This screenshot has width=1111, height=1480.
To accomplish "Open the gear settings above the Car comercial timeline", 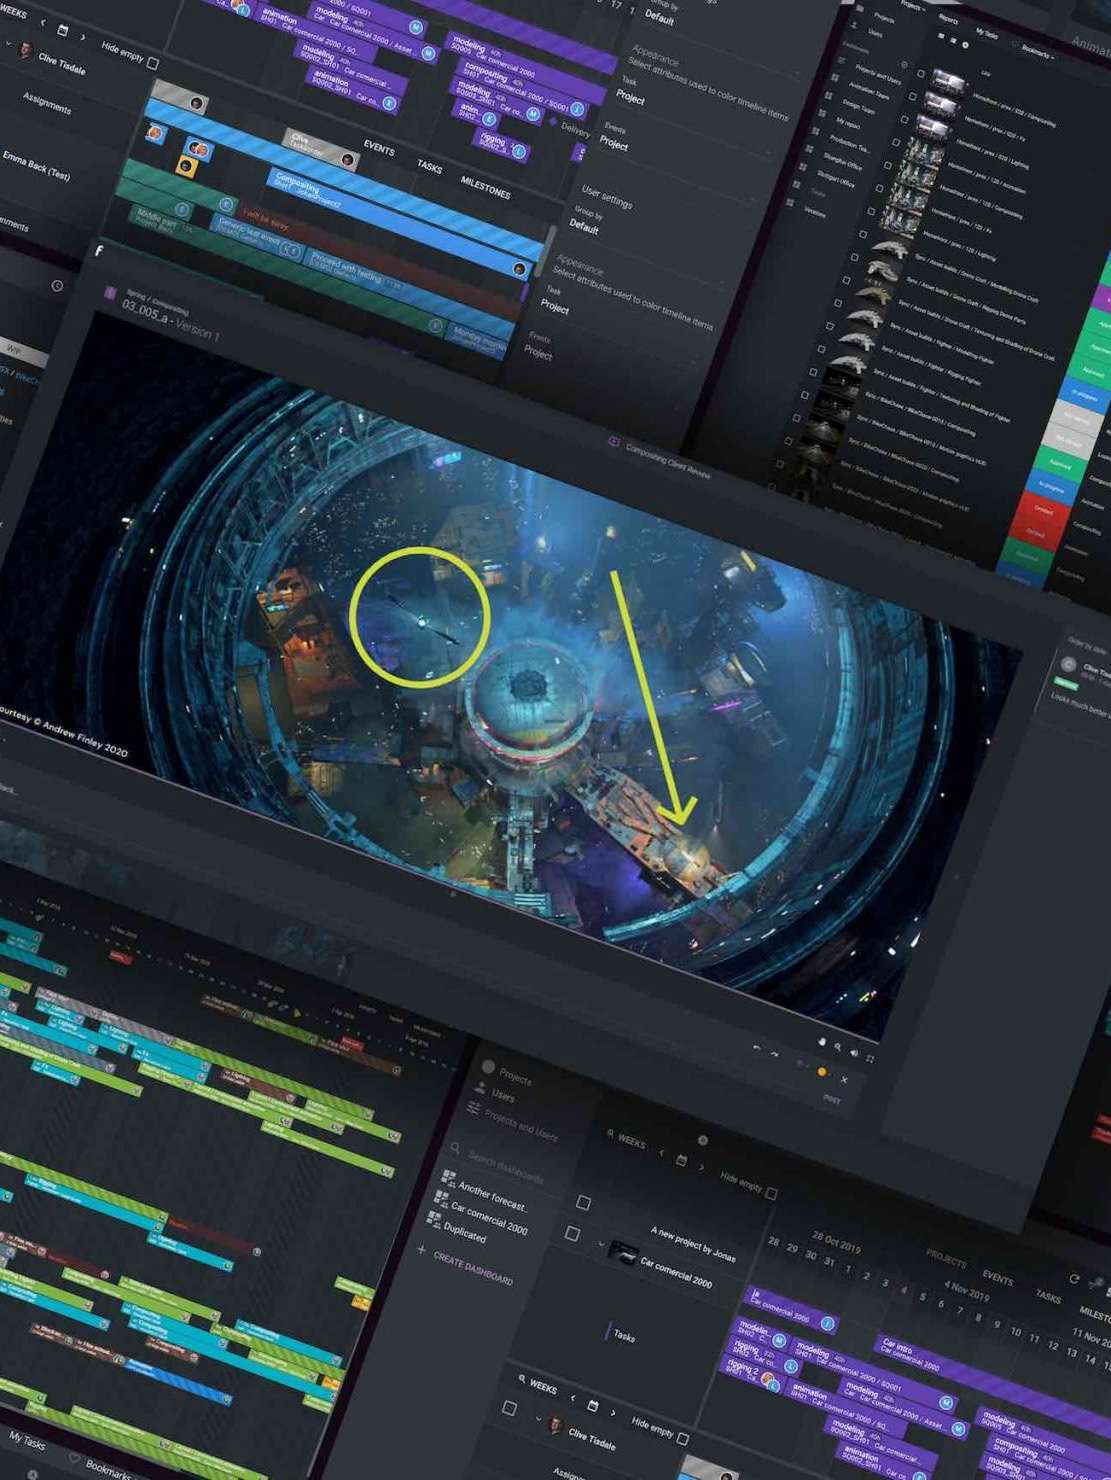I will pos(702,1140).
